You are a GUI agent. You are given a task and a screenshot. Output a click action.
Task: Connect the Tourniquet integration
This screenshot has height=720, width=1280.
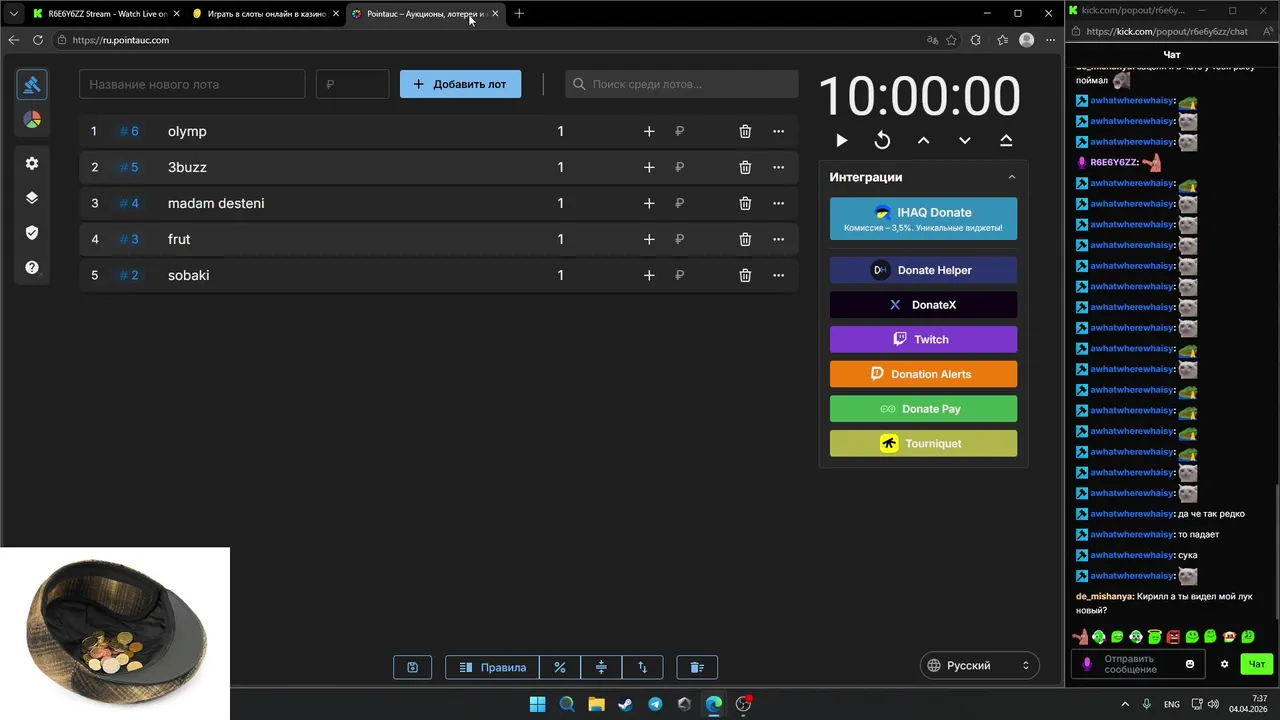[923, 443]
